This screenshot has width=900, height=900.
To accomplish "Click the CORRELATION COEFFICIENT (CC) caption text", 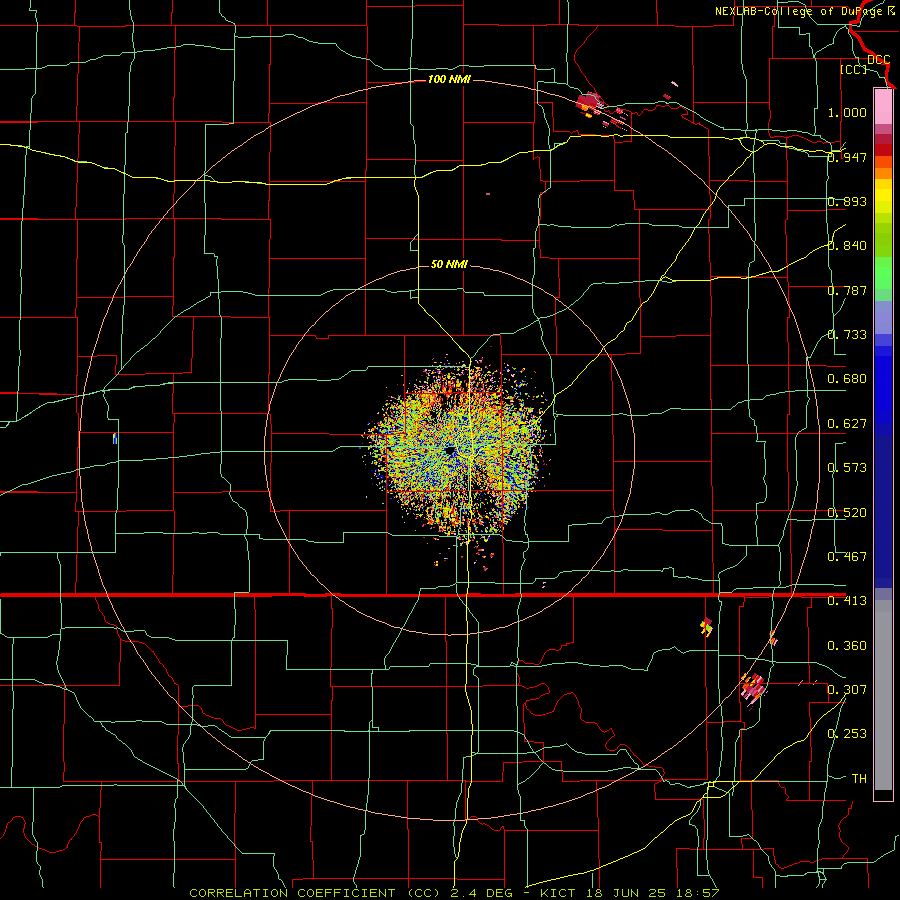I will pyautogui.click(x=314, y=893).
